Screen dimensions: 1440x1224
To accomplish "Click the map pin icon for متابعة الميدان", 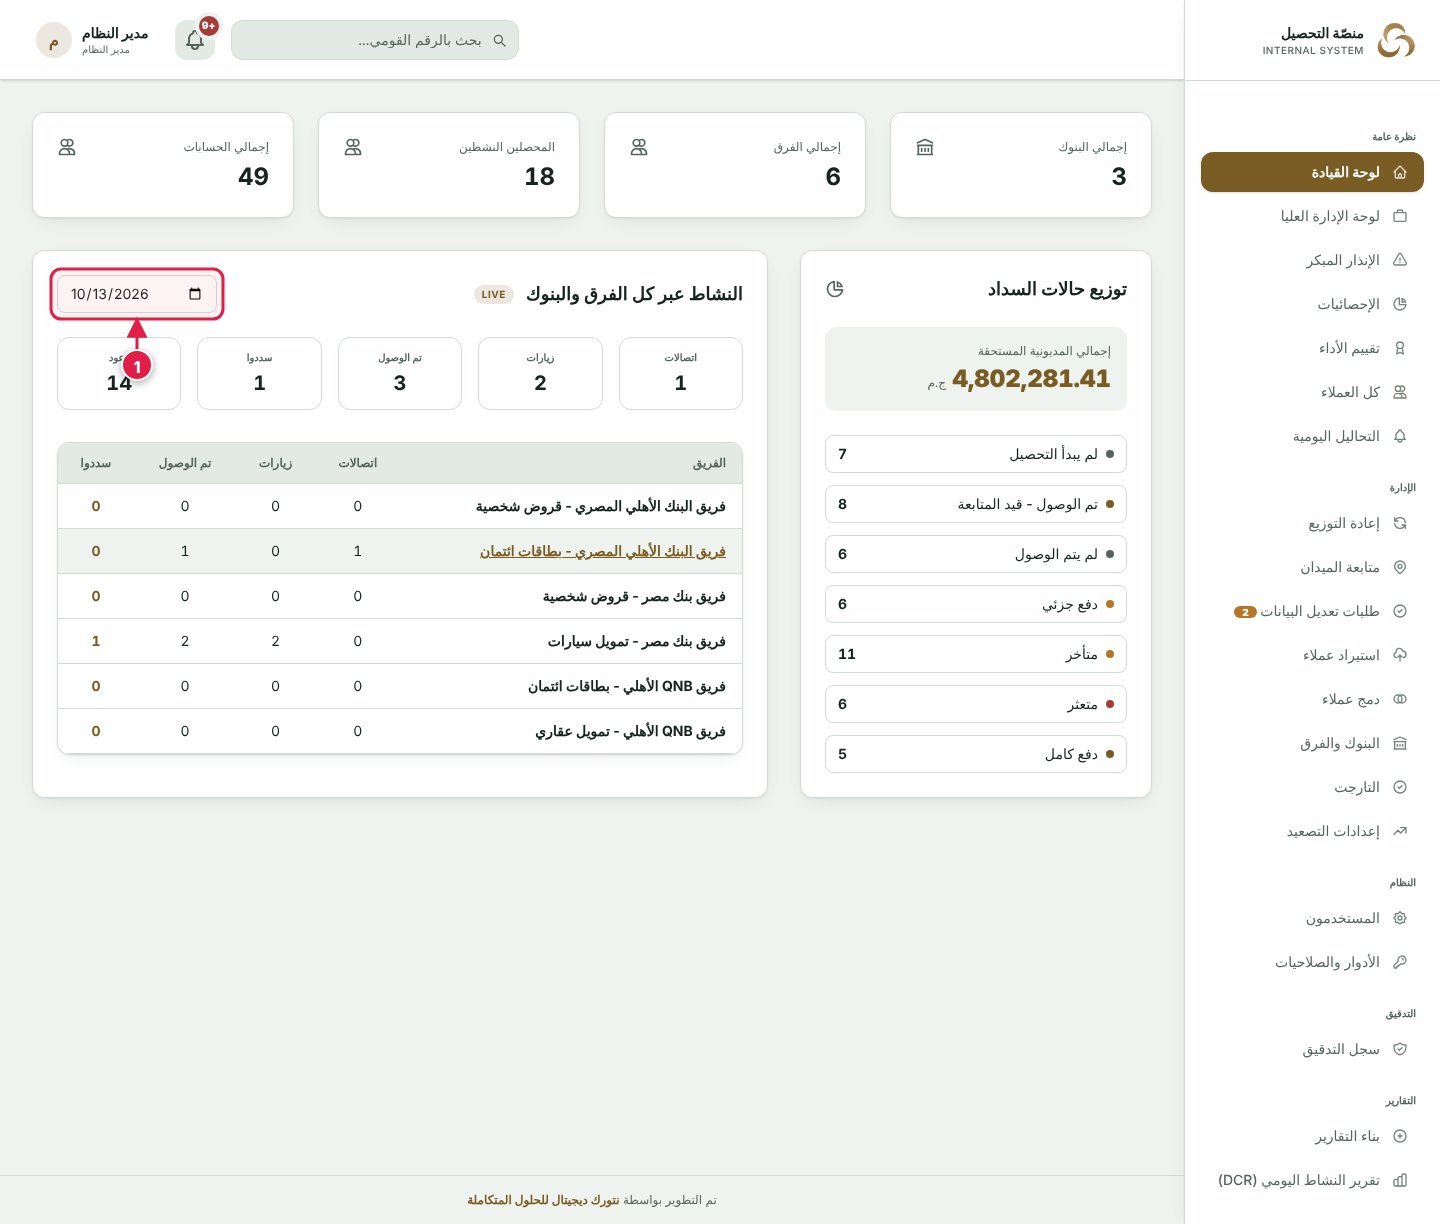I will tap(1400, 567).
